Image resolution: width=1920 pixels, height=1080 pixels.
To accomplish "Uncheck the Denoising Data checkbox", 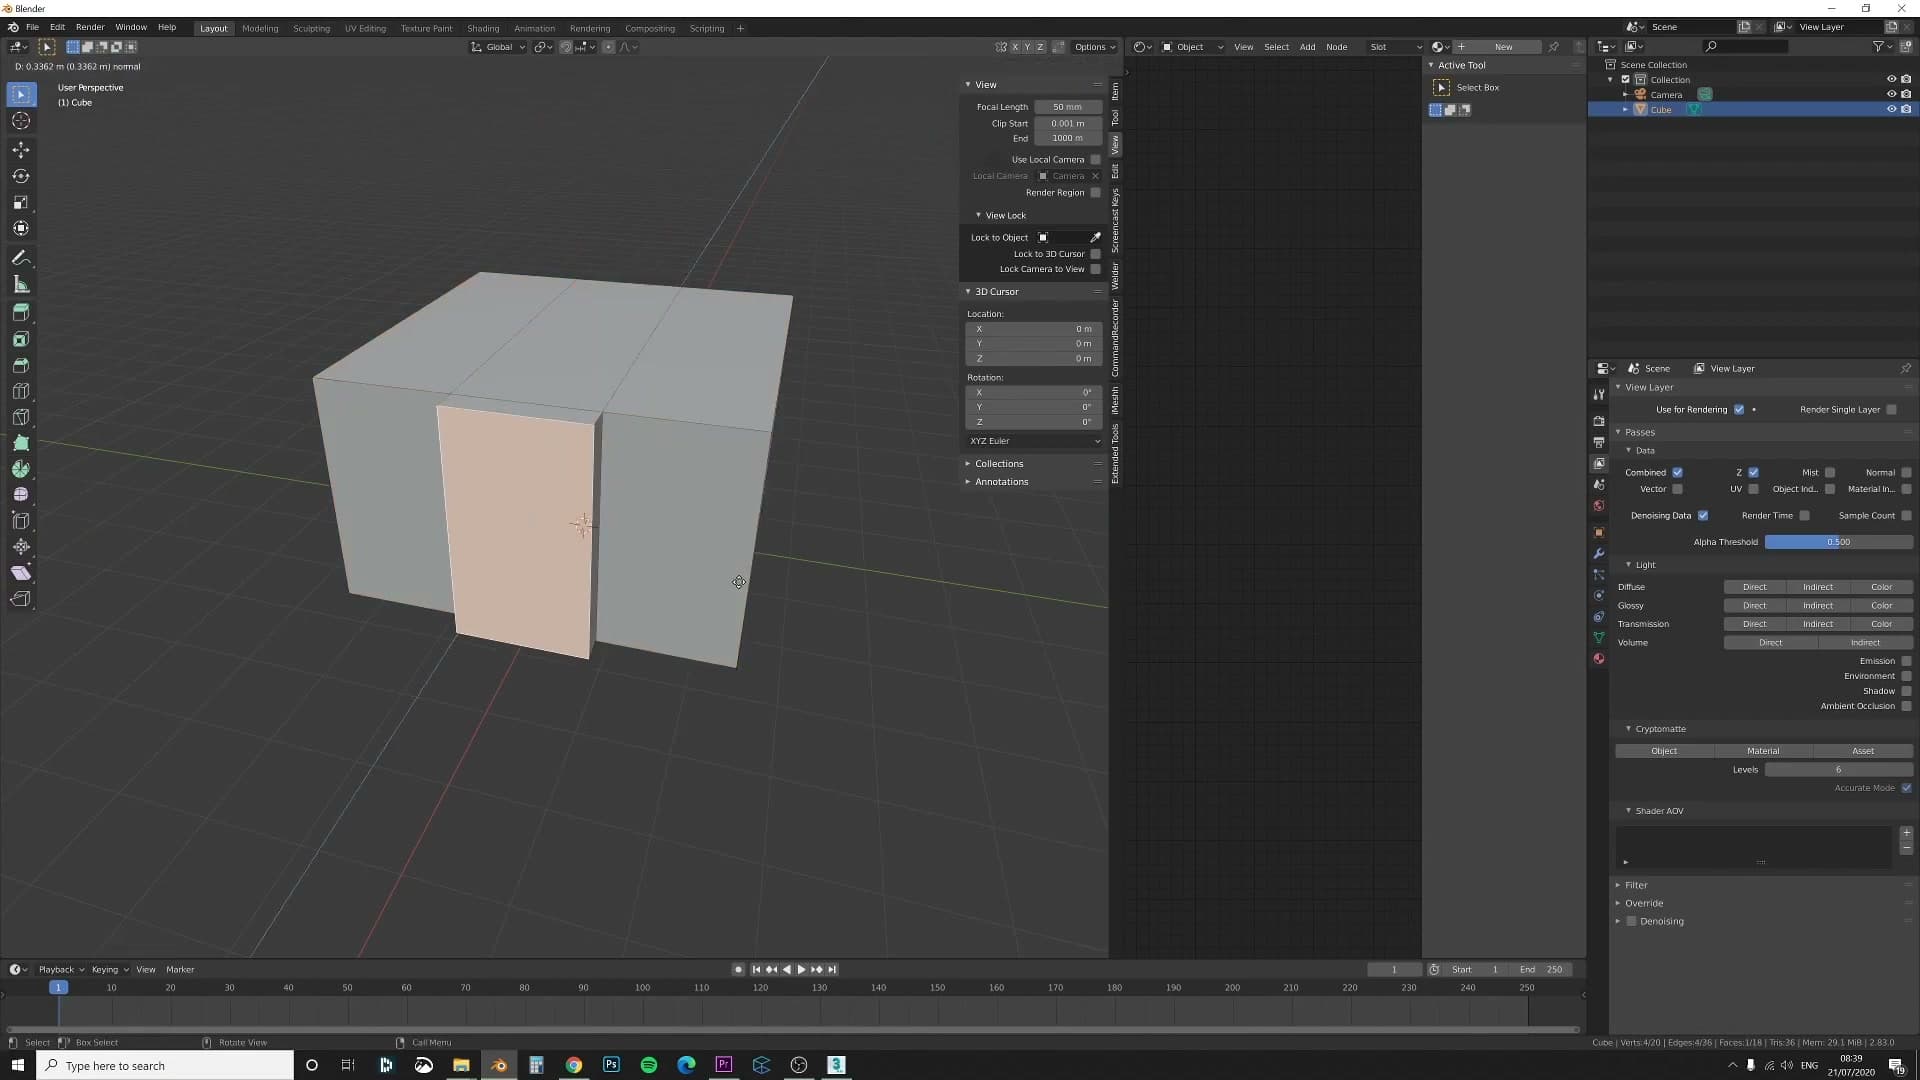I will [x=1703, y=516].
